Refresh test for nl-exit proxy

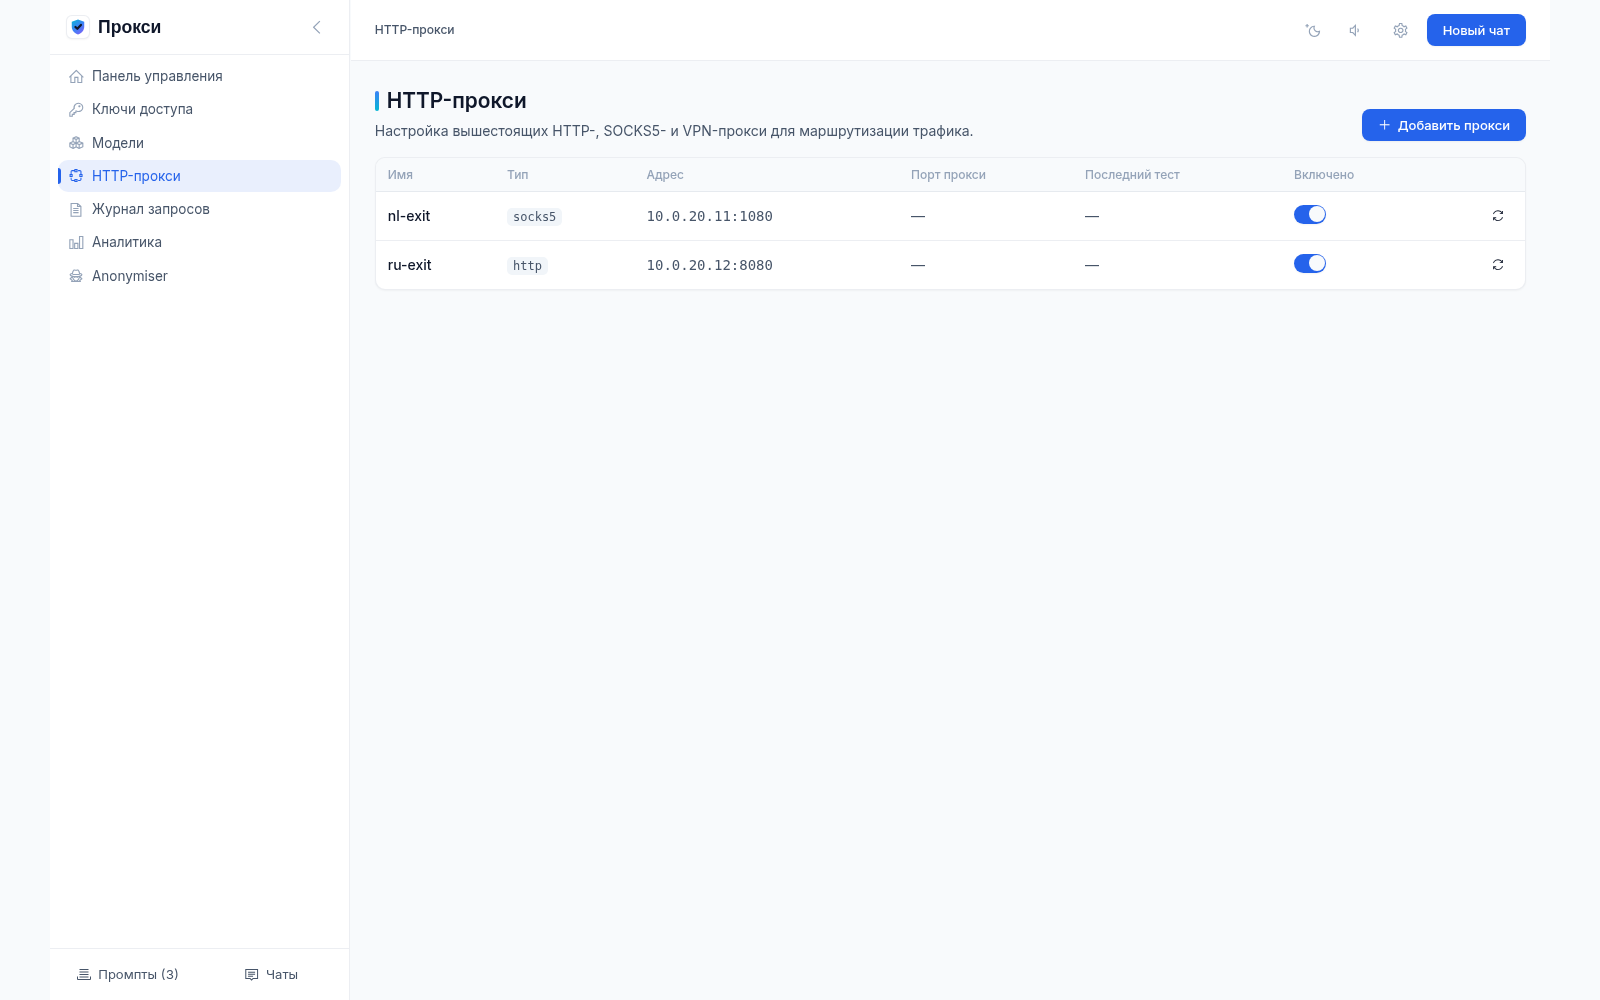pos(1498,216)
